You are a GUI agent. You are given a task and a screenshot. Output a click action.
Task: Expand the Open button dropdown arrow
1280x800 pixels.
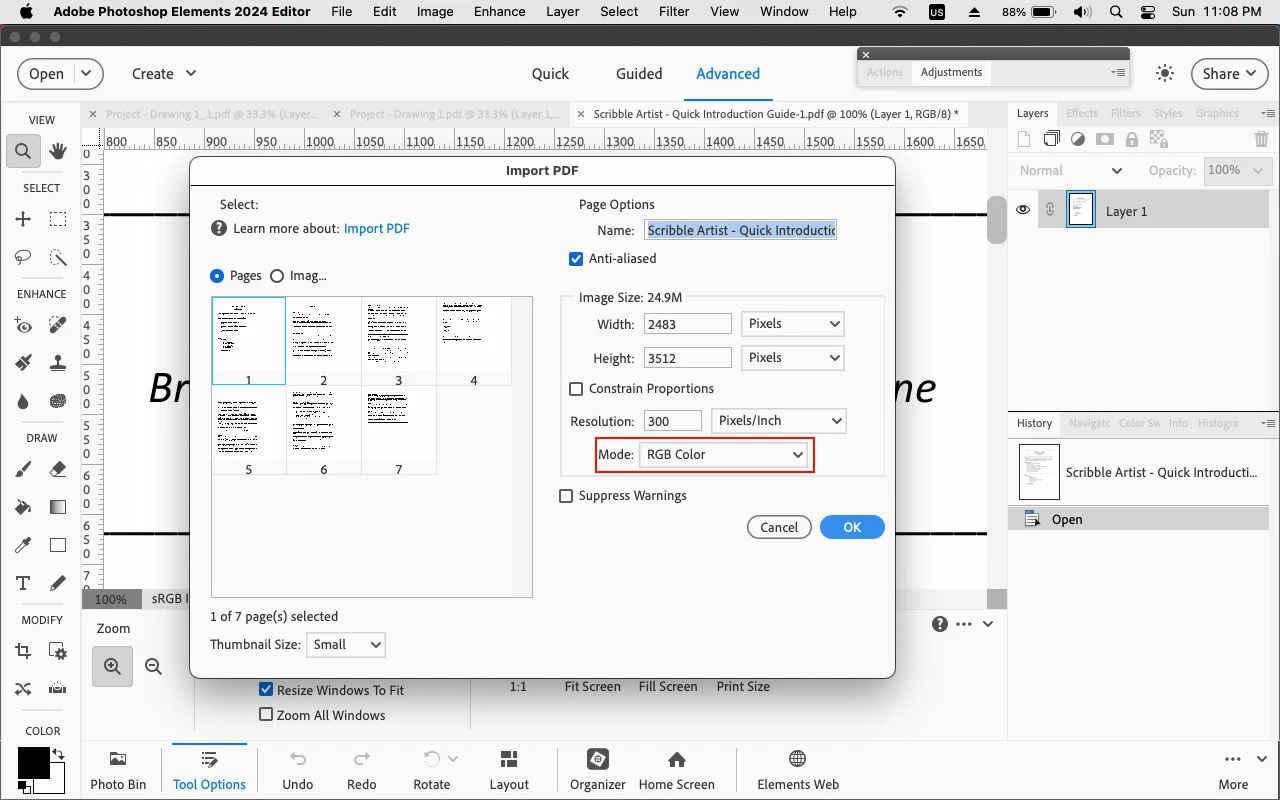(x=87, y=73)
